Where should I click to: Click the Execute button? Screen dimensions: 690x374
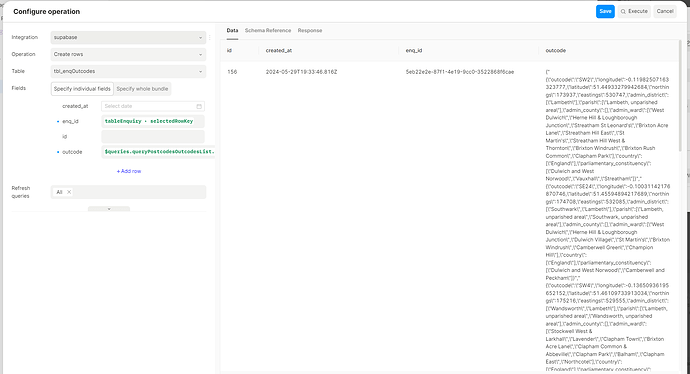click(634, 11)
